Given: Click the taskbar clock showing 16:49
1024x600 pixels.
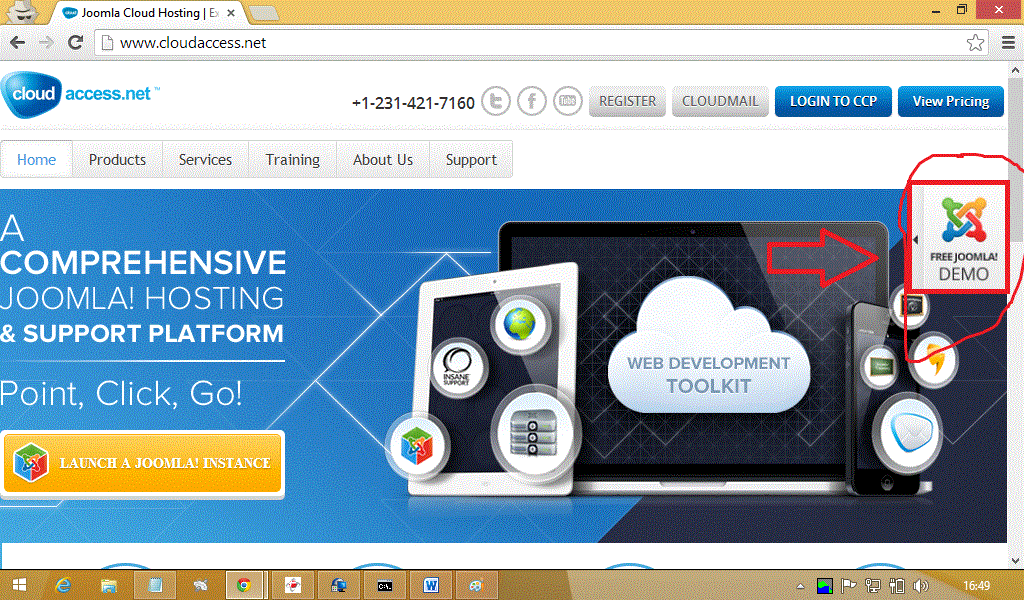Looking at the screenshot, I should click(x=976, y=586).
